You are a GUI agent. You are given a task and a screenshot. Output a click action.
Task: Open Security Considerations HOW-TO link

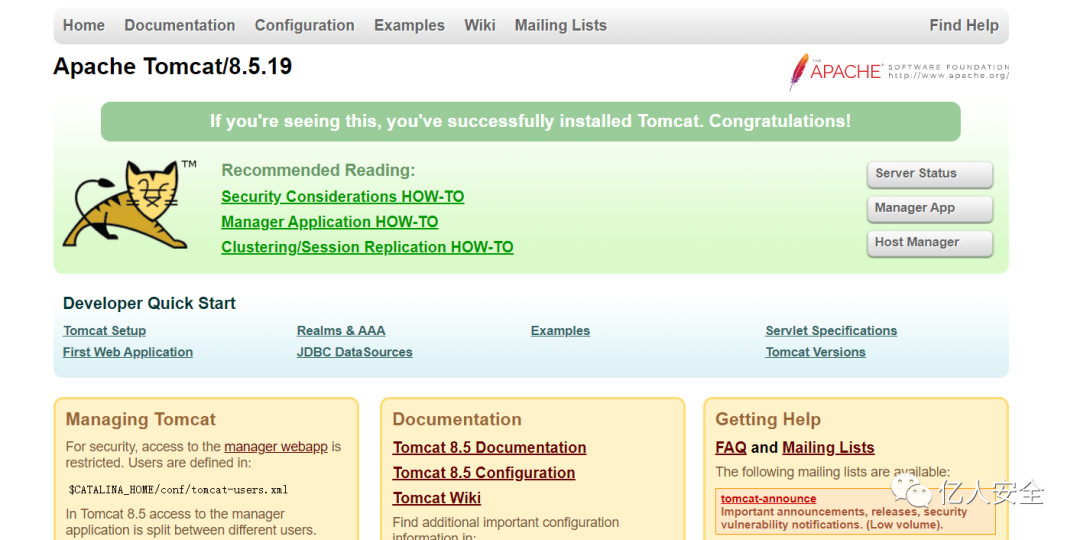(x=342, y=197)
